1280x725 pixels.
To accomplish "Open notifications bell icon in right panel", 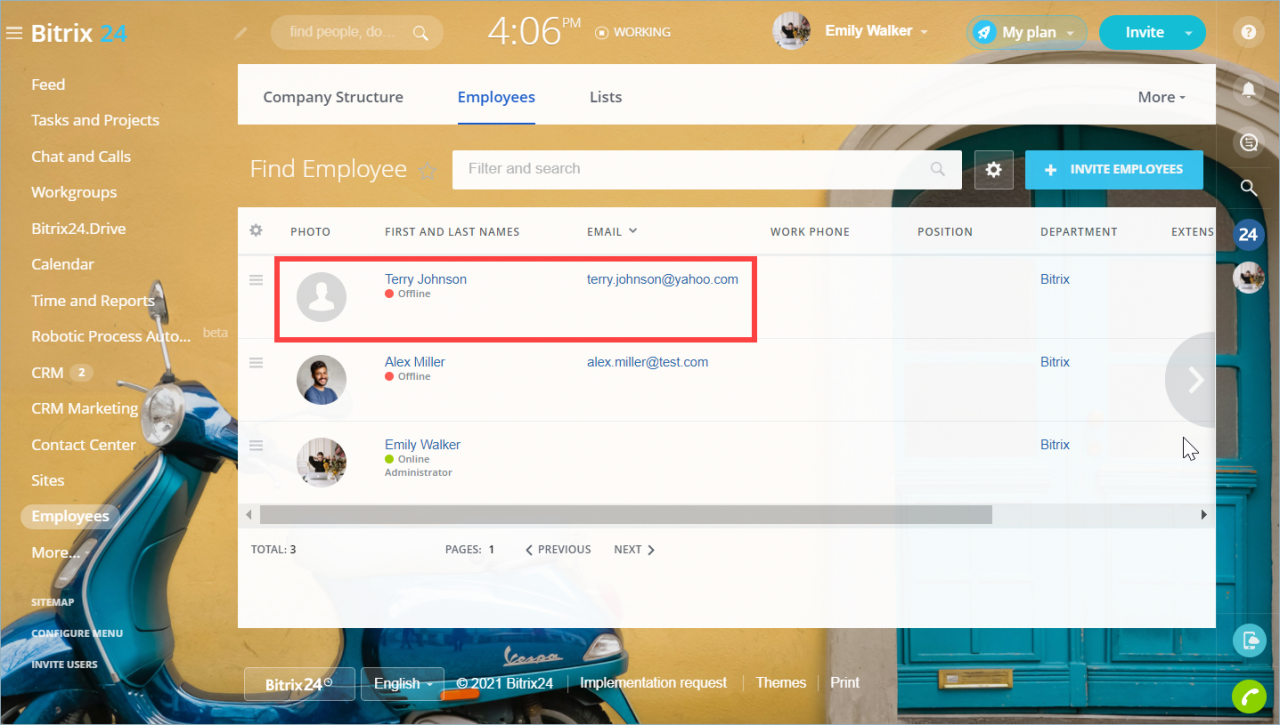I will [x=1248, y=90].
